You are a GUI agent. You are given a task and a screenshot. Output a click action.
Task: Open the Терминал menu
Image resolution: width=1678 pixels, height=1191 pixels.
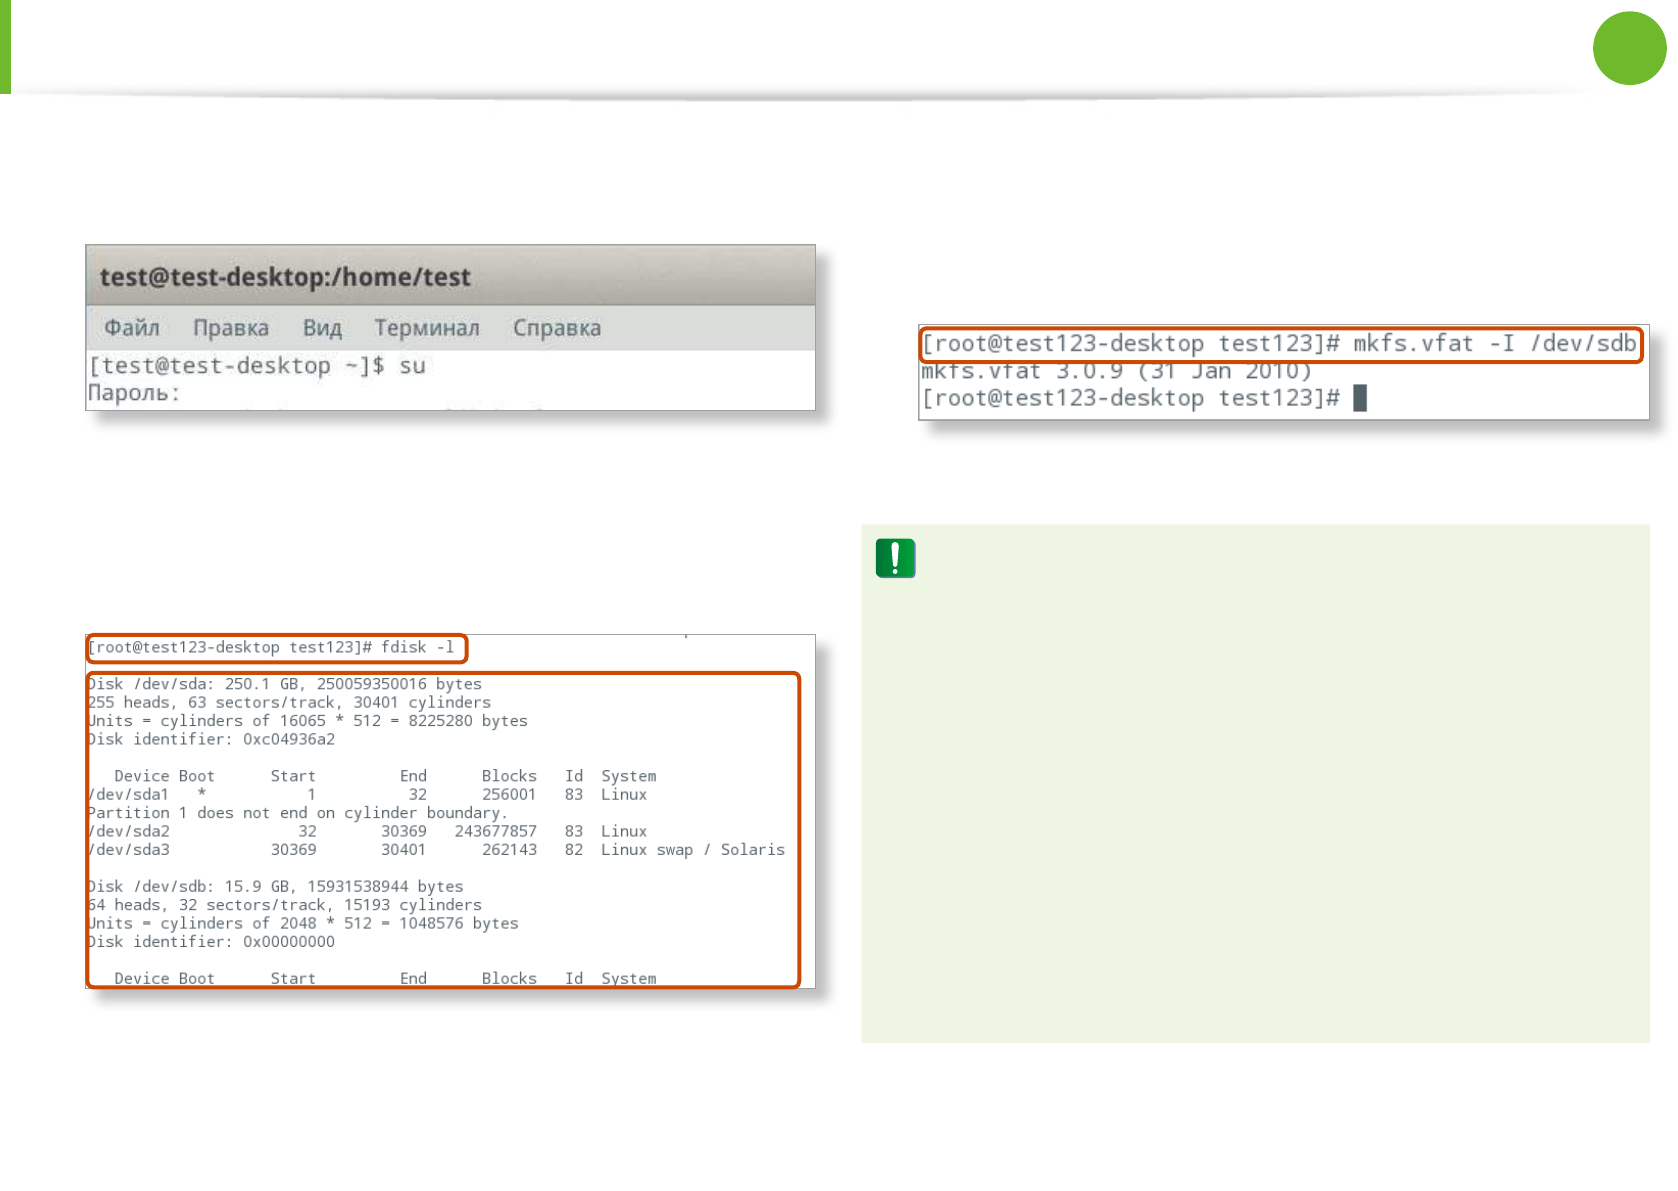(x=427, y=328)
